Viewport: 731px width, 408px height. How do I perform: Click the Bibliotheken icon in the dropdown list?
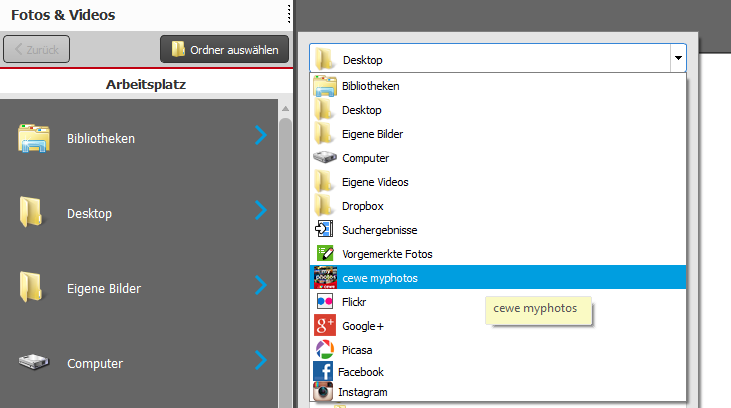click(x=325, y=86)
